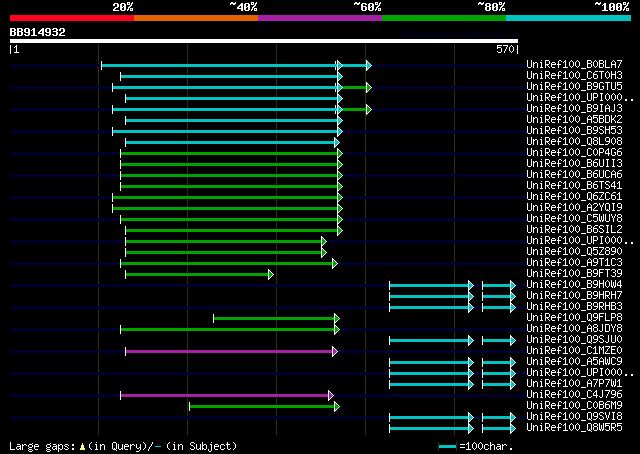Select the purple alignment bar for UniRef100_C1MZE0

(230, 351)
